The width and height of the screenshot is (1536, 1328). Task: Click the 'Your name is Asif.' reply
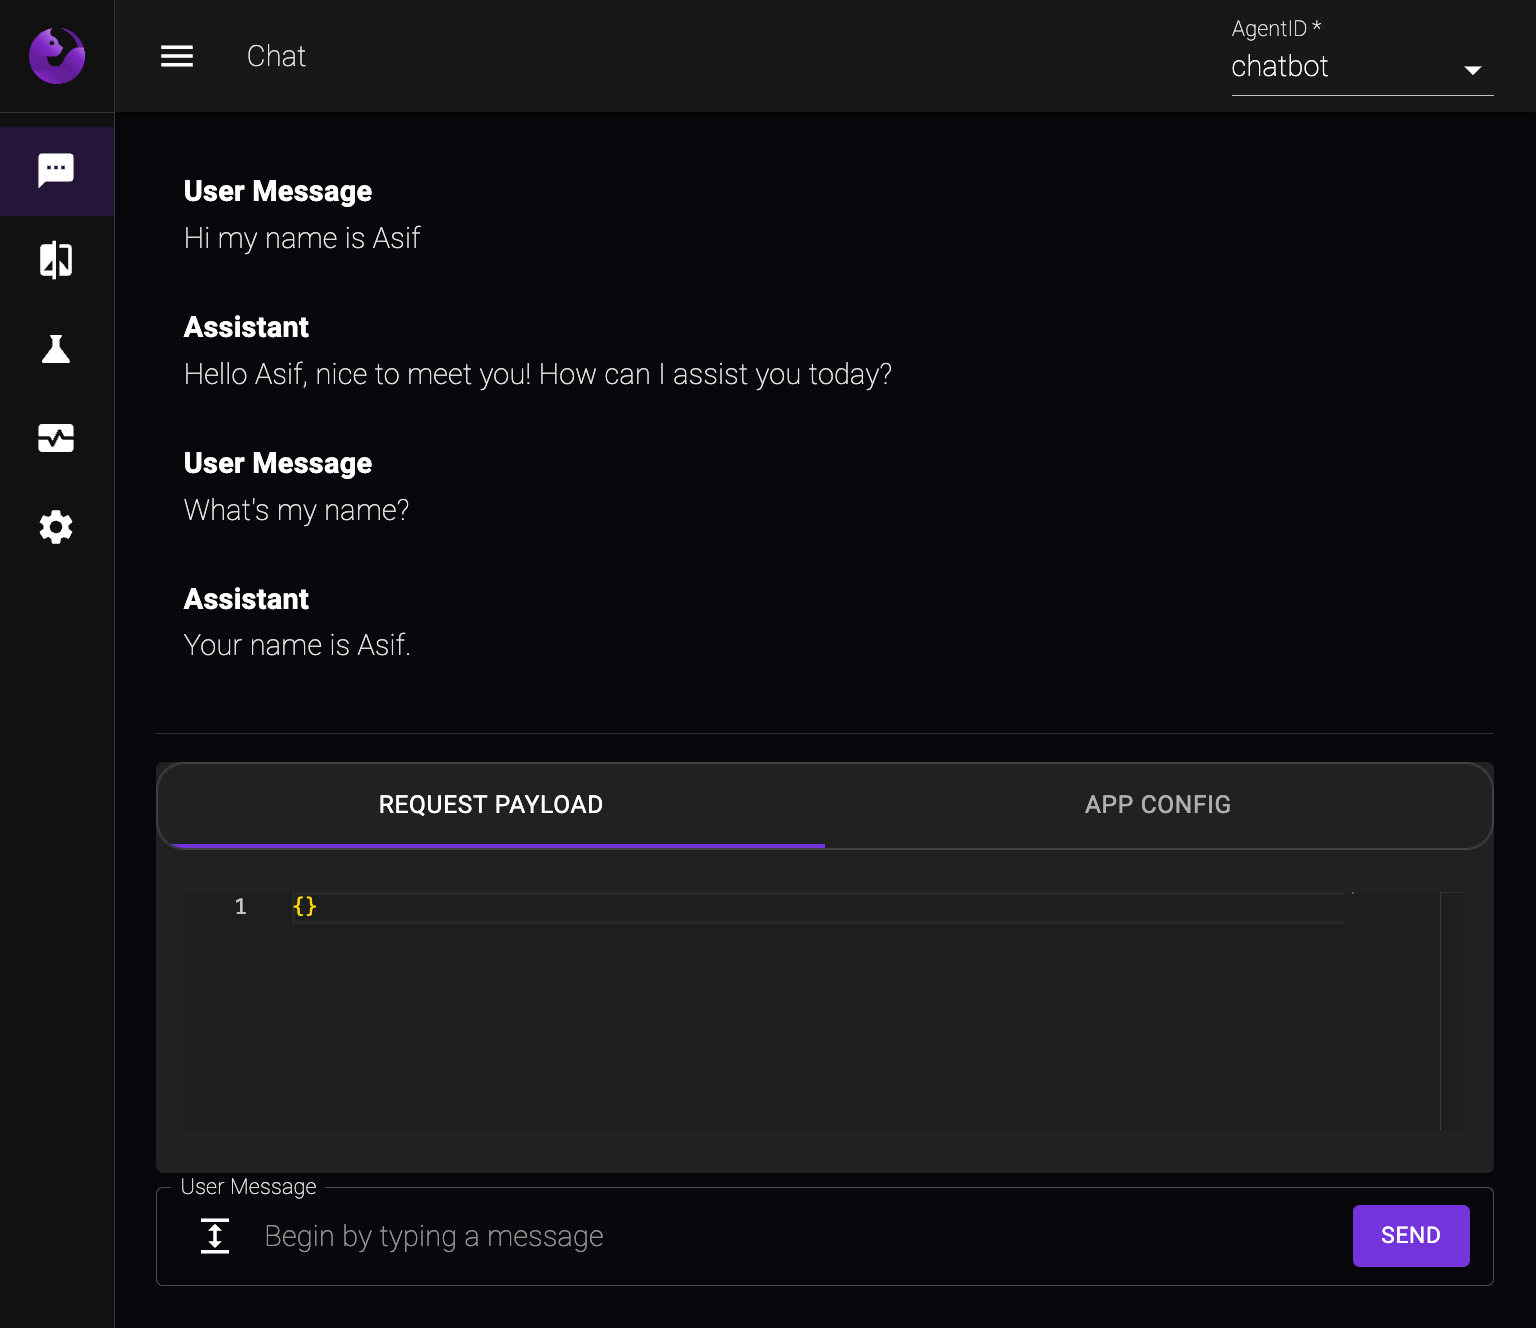click(297, 645)
